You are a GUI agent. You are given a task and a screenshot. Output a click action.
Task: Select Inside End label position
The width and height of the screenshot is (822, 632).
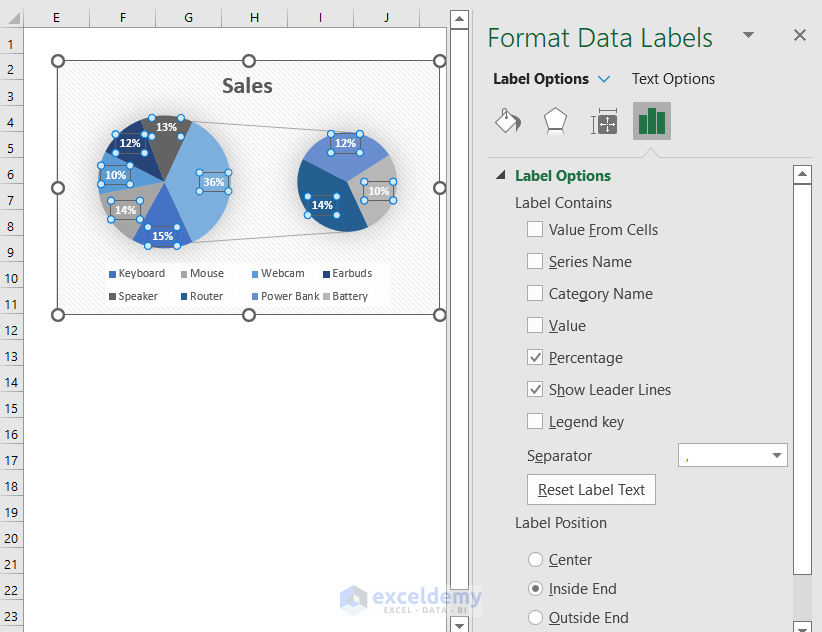[535, 589]
